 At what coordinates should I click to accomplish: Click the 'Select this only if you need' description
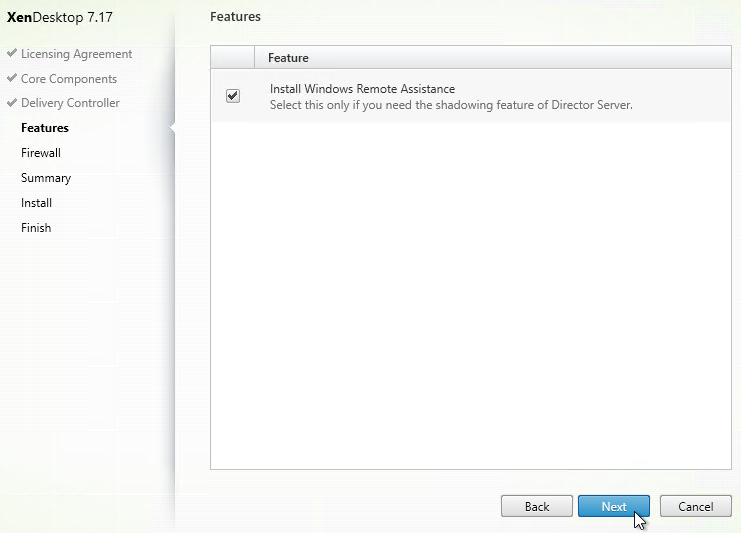point(451,105)
